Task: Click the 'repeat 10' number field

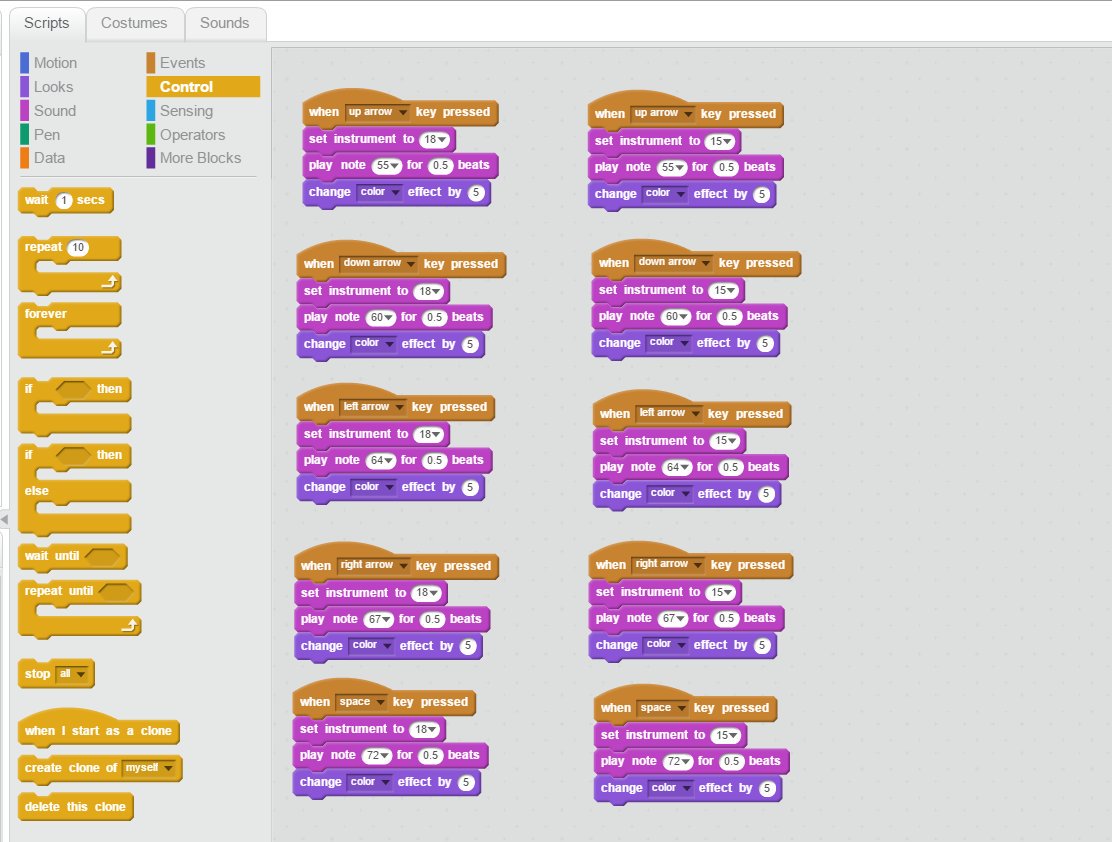Action: 78,247
